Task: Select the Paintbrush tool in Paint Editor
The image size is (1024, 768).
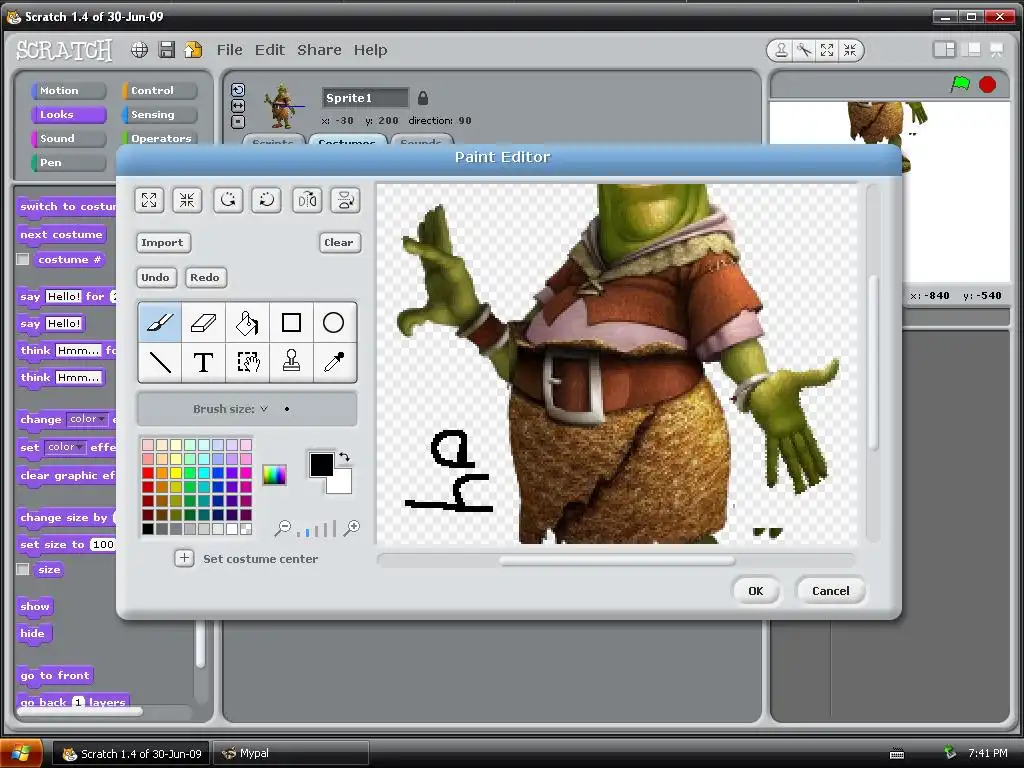Action: point(160,323)
